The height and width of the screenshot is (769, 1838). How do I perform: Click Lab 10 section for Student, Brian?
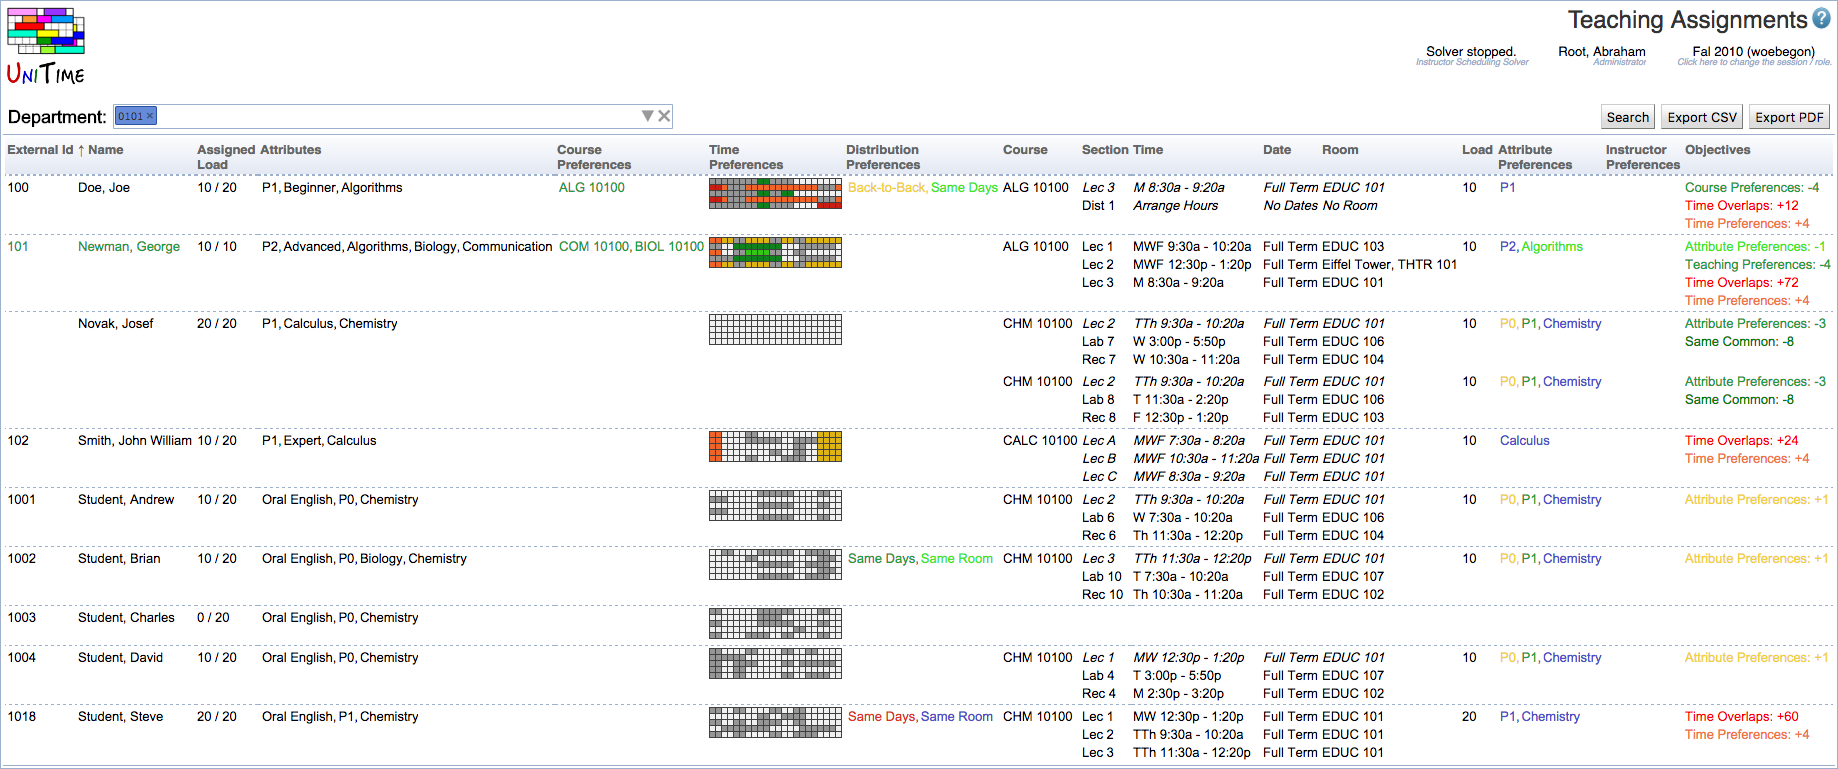(x=1102, y=576)
